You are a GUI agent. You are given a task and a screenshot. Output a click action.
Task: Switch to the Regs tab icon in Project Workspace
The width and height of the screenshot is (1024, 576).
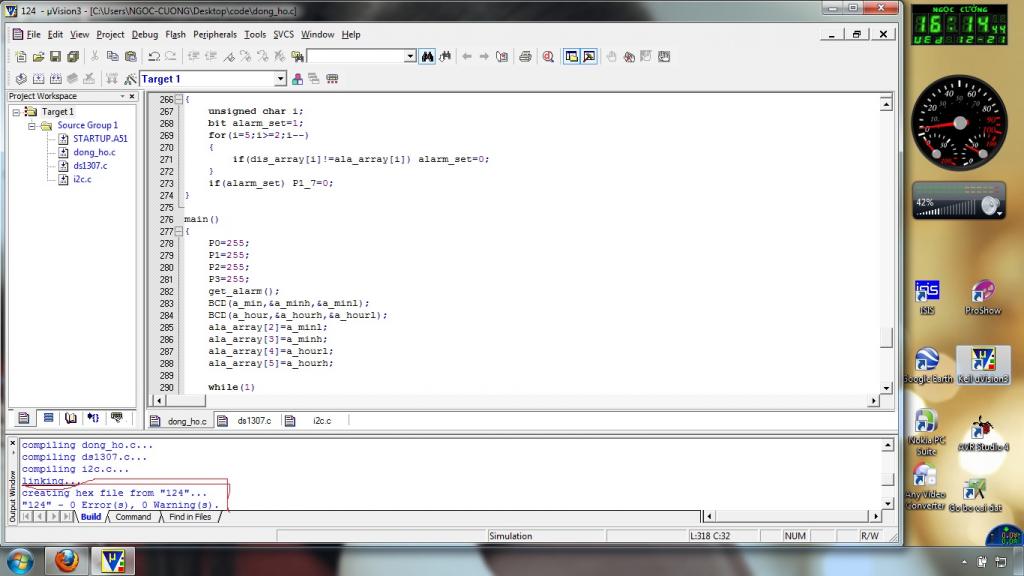pyautogui.click(x=48, y=418)
